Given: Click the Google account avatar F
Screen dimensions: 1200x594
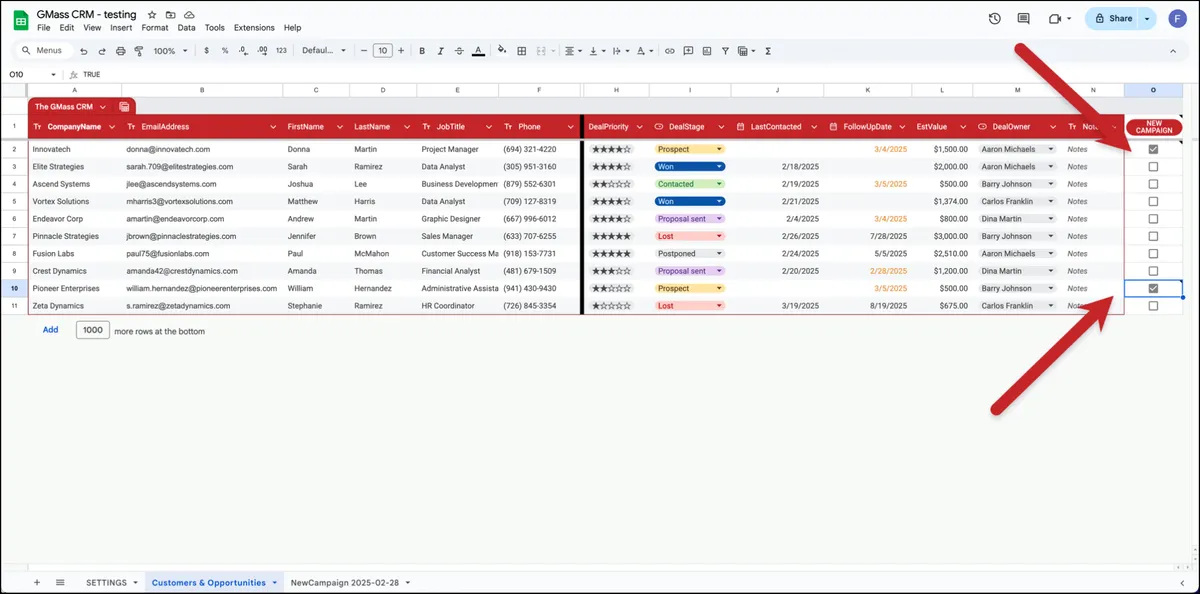Looking at the screenshot, I should (1177, 18).
